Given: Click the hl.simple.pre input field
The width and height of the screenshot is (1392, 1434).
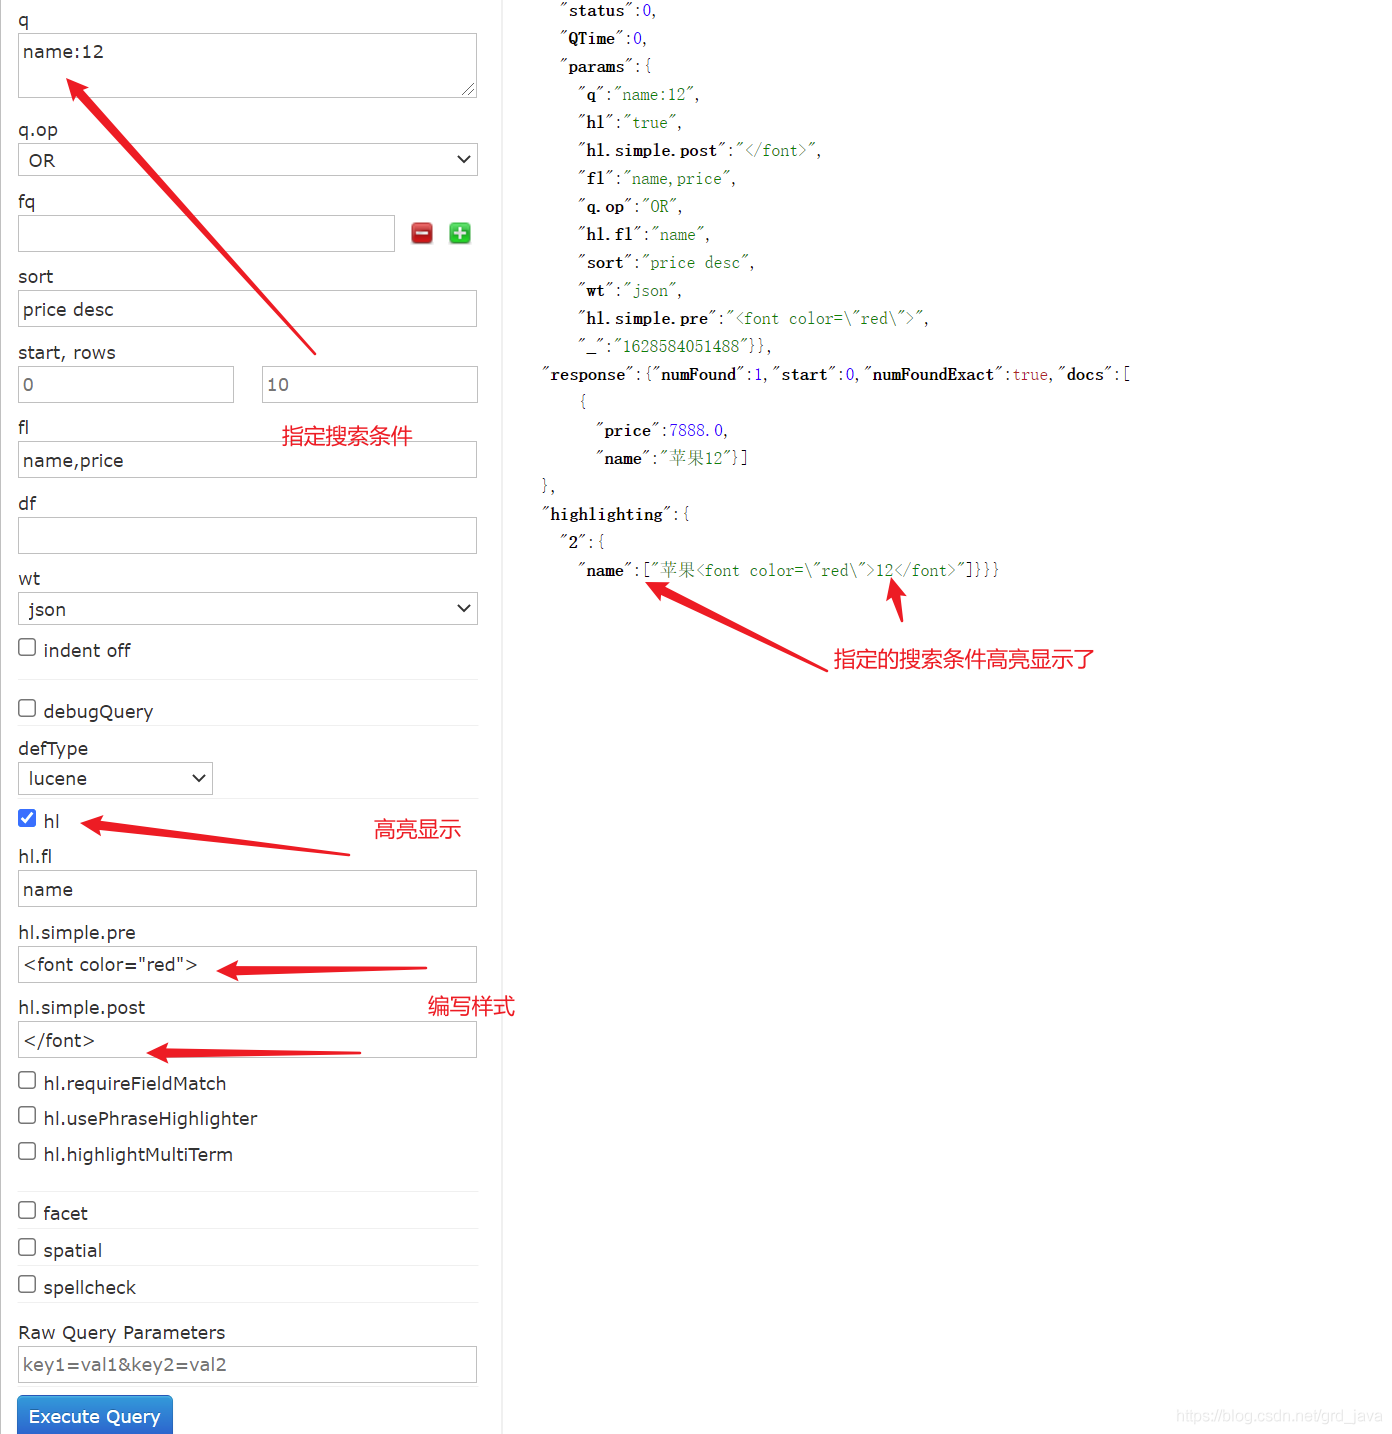Looking at the screenshot, I should click(247, 965).
